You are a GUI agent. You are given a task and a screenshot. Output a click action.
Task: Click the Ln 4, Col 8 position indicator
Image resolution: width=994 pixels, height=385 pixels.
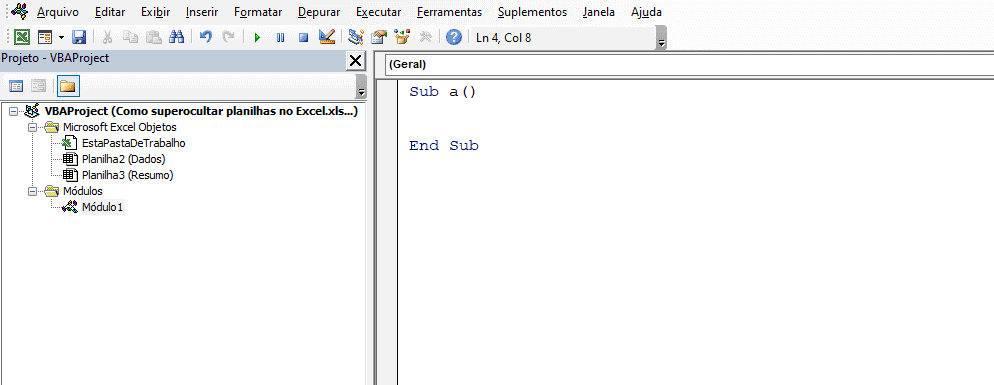[504, 38]
